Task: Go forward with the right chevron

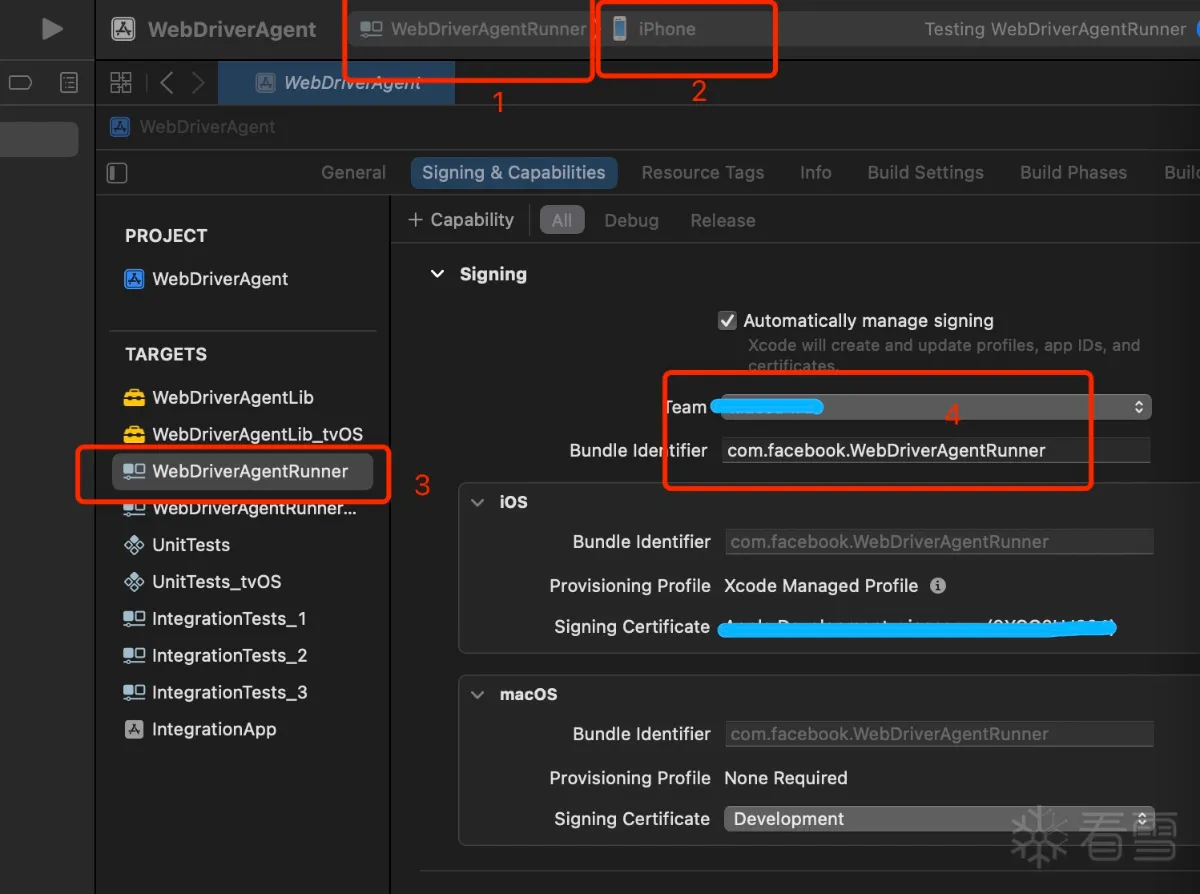Action: pyautogui.click(x=198, y=83)
